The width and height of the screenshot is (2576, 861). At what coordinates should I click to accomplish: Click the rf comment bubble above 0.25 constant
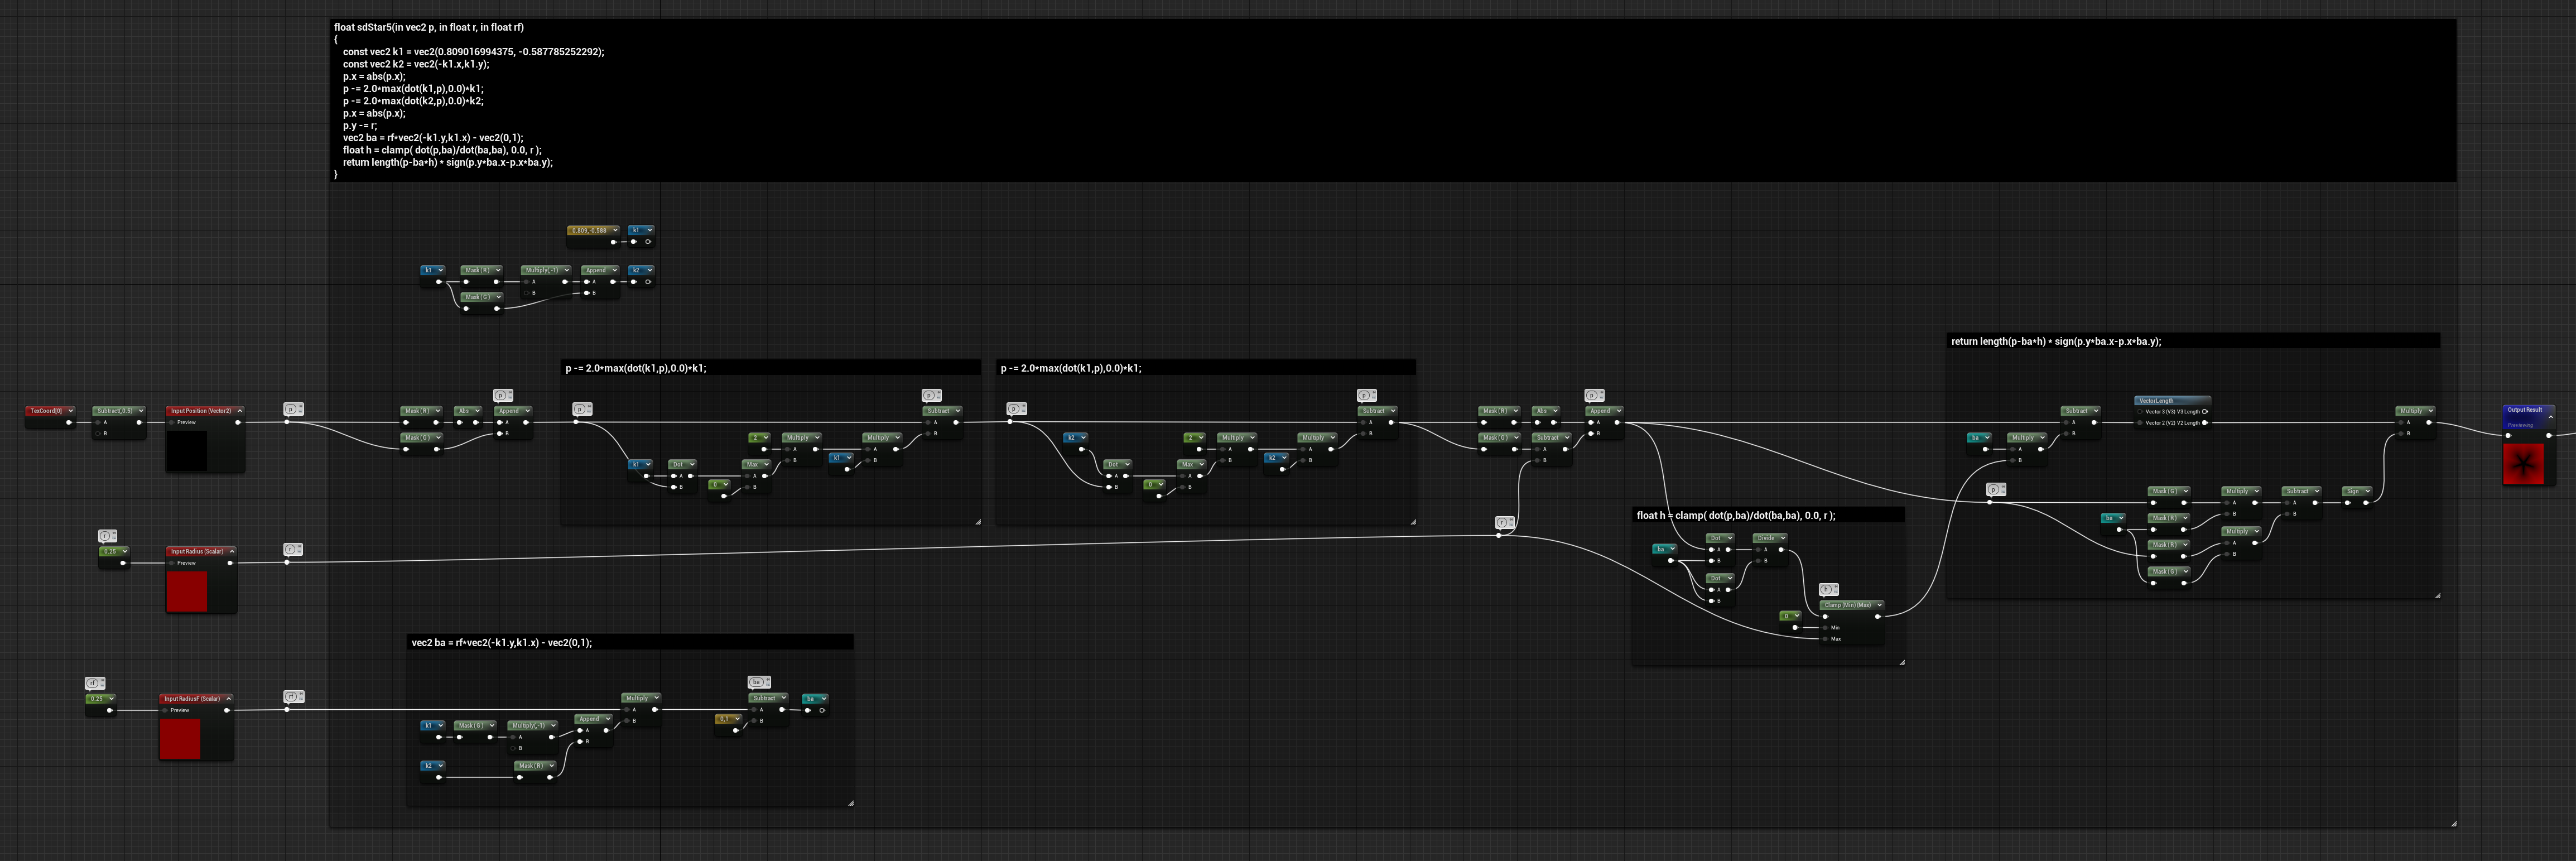[x=95, y=683]
